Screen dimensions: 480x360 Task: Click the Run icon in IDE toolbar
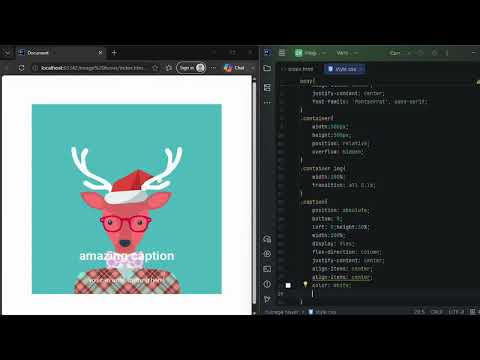coord(420,53)
